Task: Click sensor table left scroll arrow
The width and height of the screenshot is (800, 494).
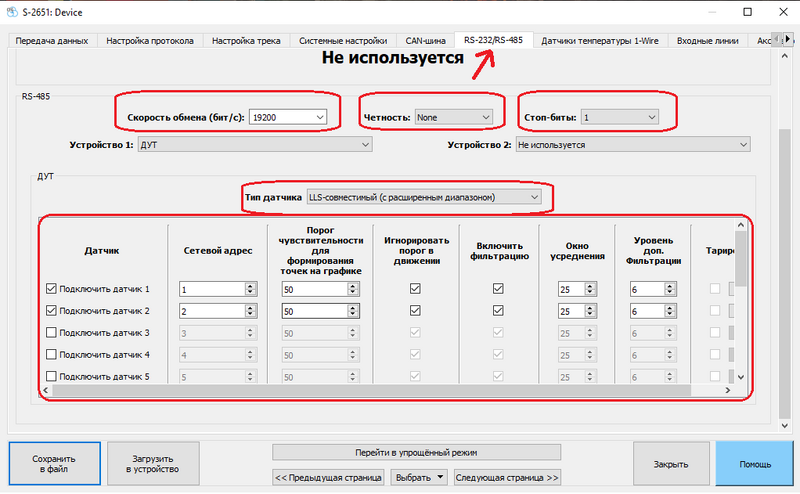Action: (46, 390)
